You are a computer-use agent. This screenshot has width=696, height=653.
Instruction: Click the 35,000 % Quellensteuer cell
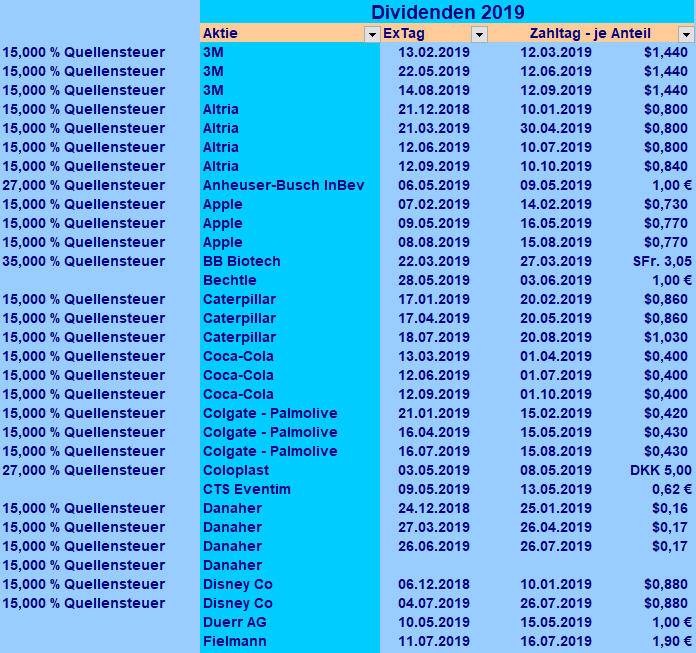[83, 261]
